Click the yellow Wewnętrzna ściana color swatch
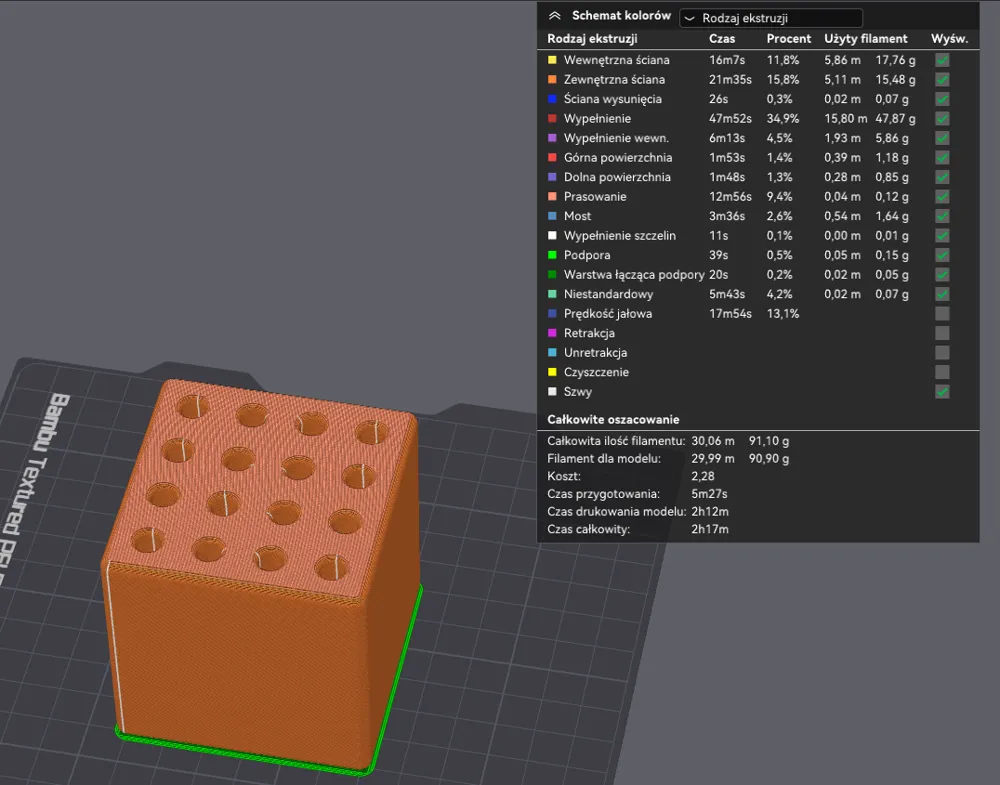The width and height of the screenshot is (1000, 785). [x=552, y=60]
